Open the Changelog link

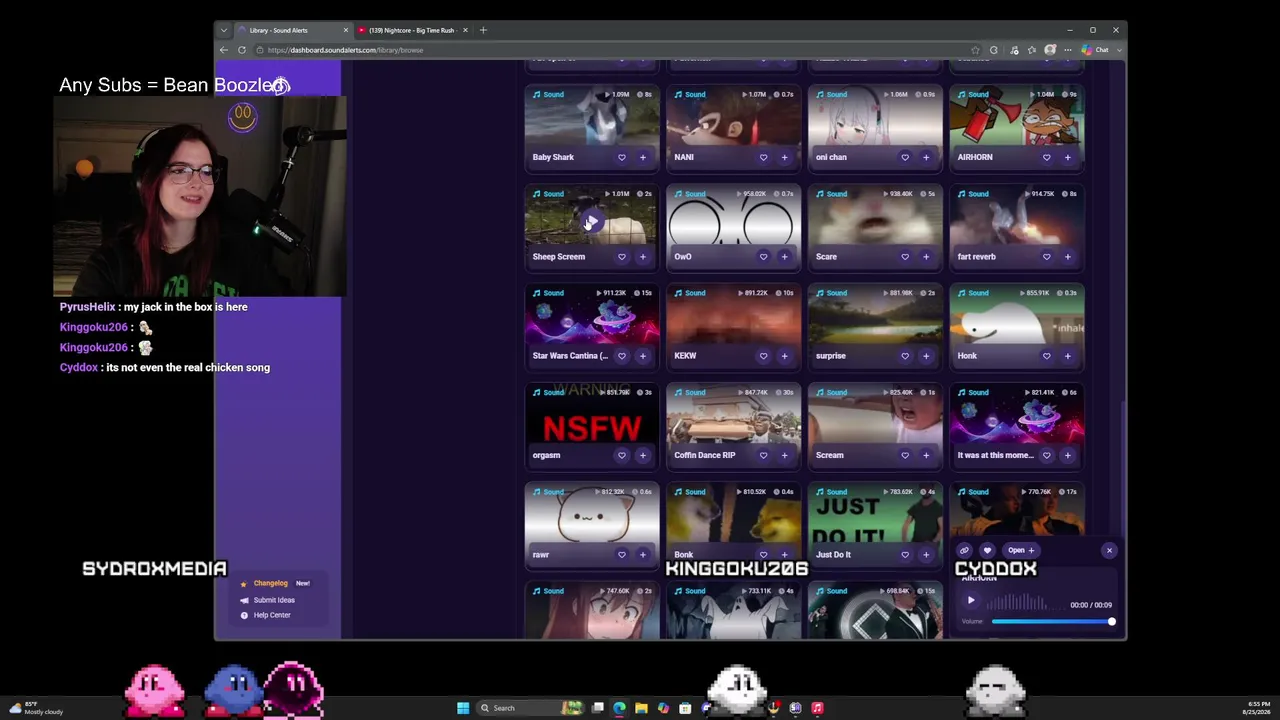click(x=271, y=583)
